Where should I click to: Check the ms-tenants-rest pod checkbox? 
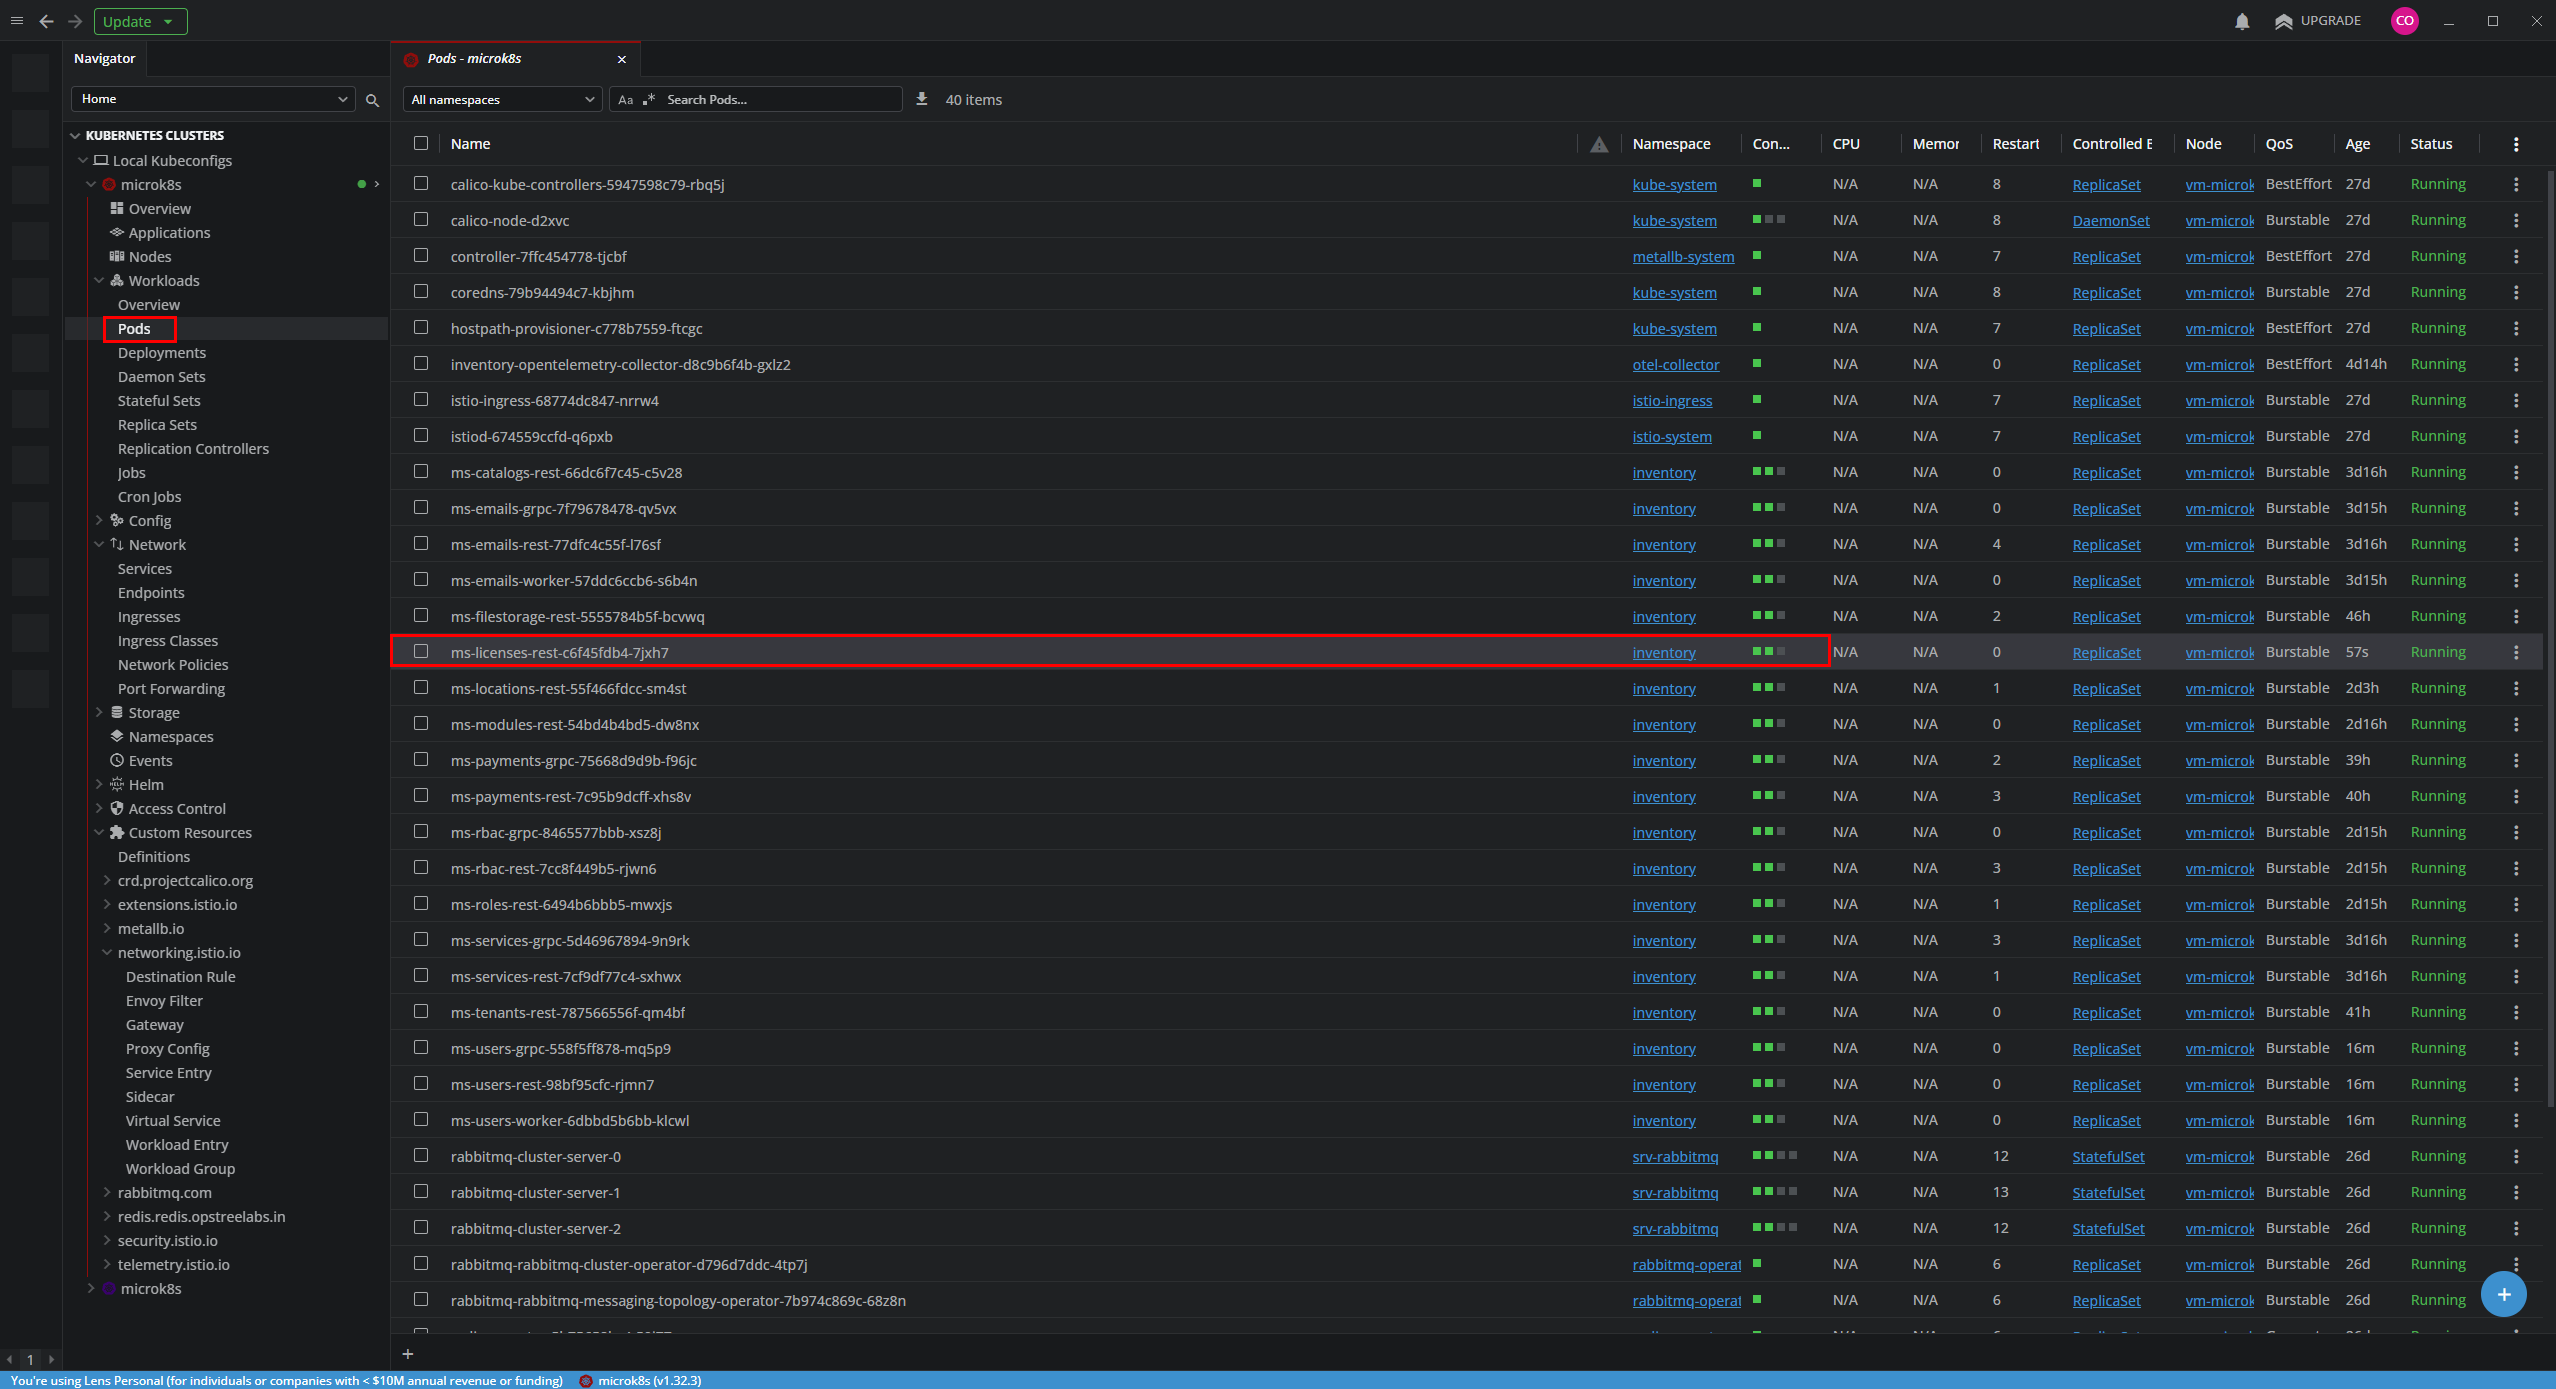(x=421, y=1011)
